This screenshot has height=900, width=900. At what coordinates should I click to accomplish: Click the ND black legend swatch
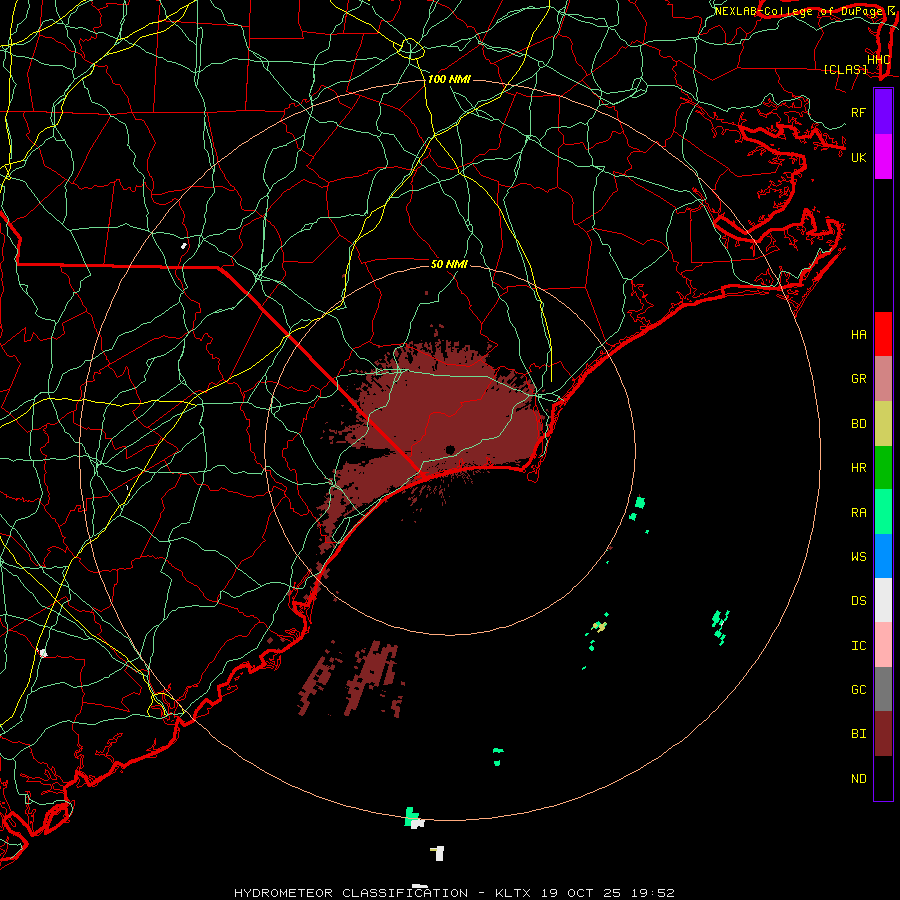pyautogui.click(x=883, y=778)
